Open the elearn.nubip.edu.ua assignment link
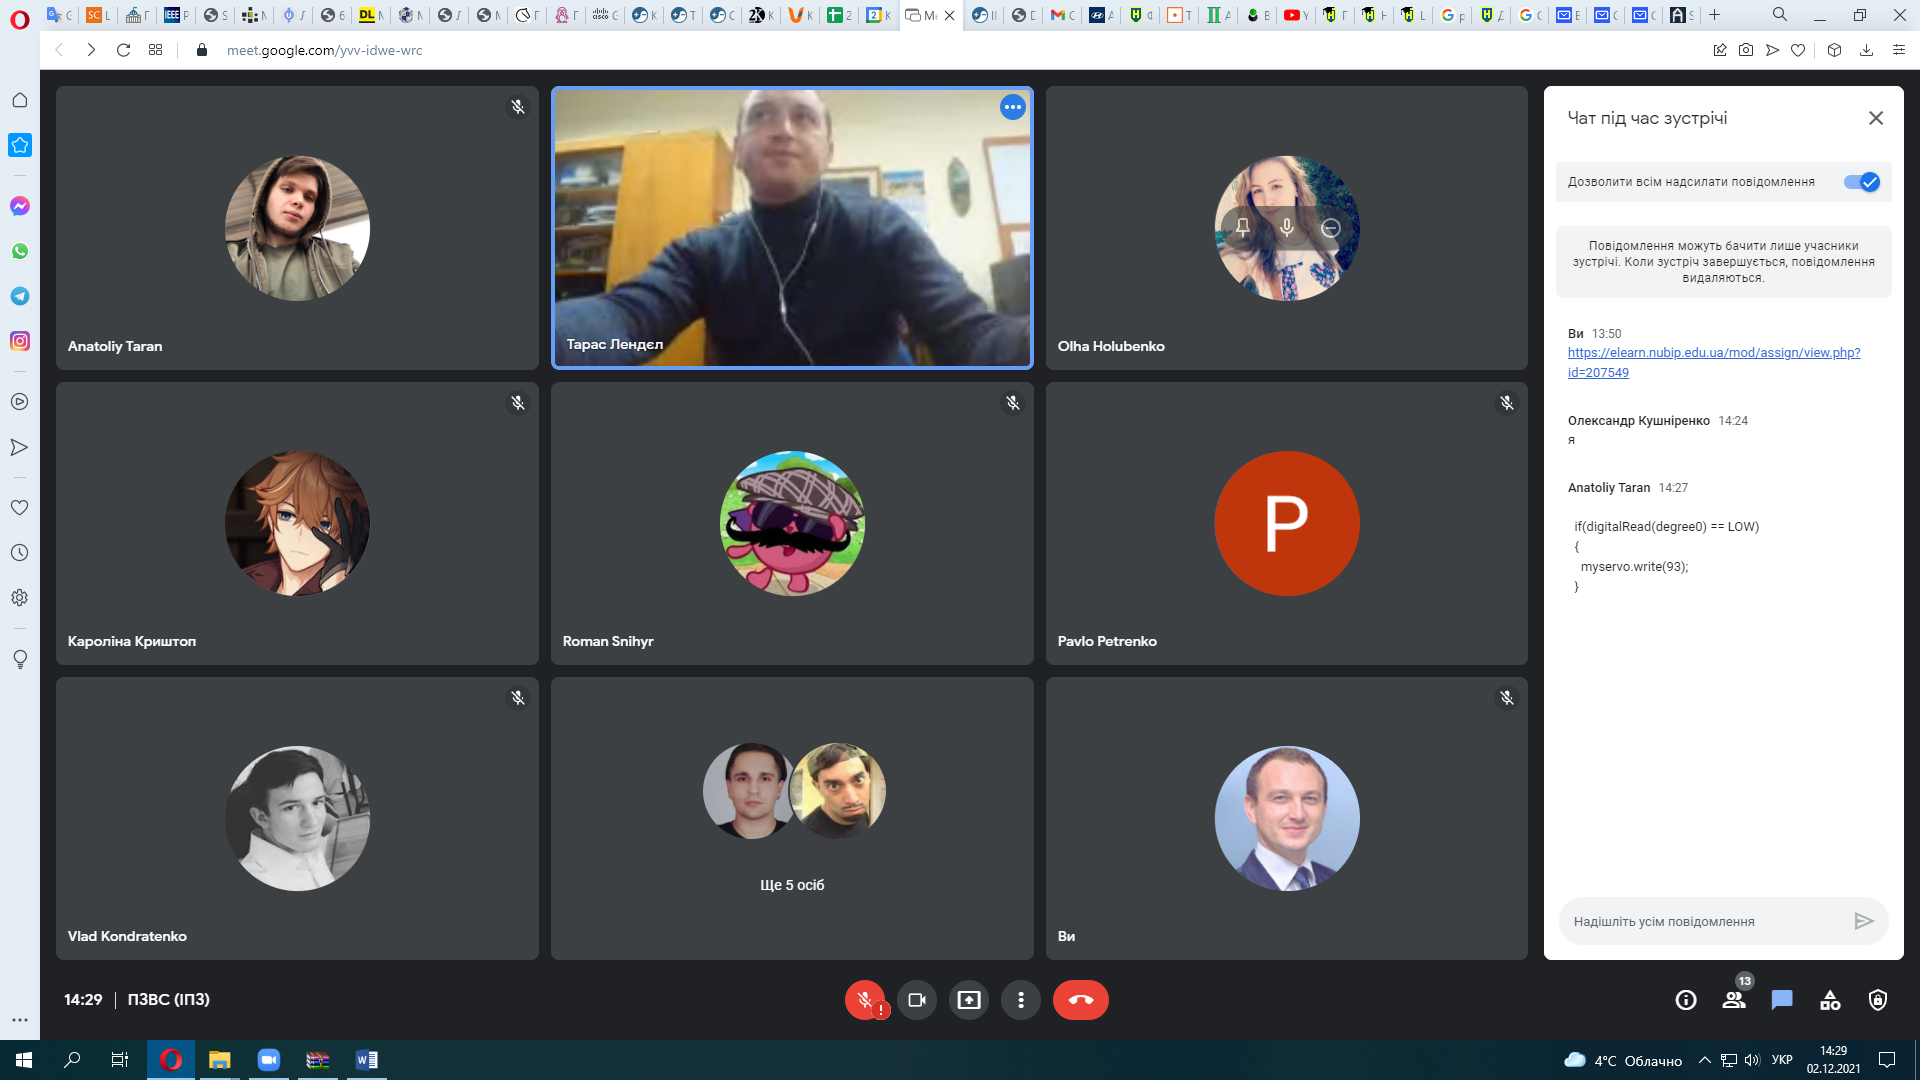 point(1713,353)
